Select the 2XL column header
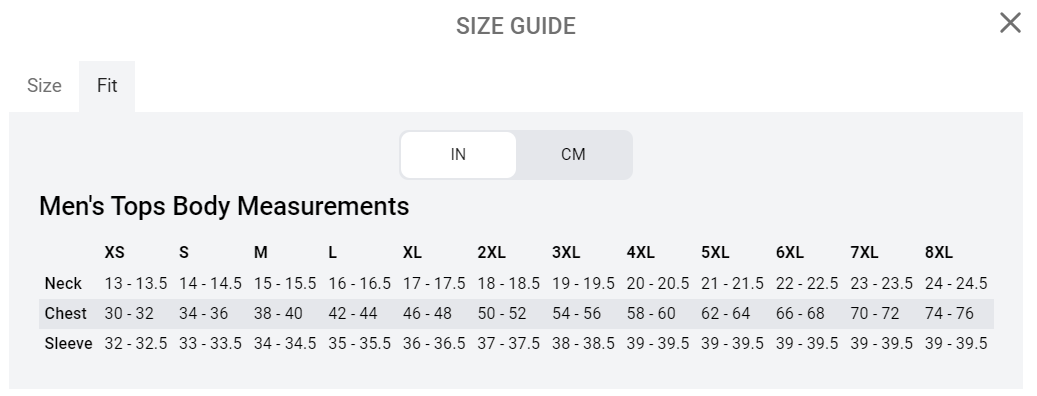Screen dimensions: 1037x396 491,253
